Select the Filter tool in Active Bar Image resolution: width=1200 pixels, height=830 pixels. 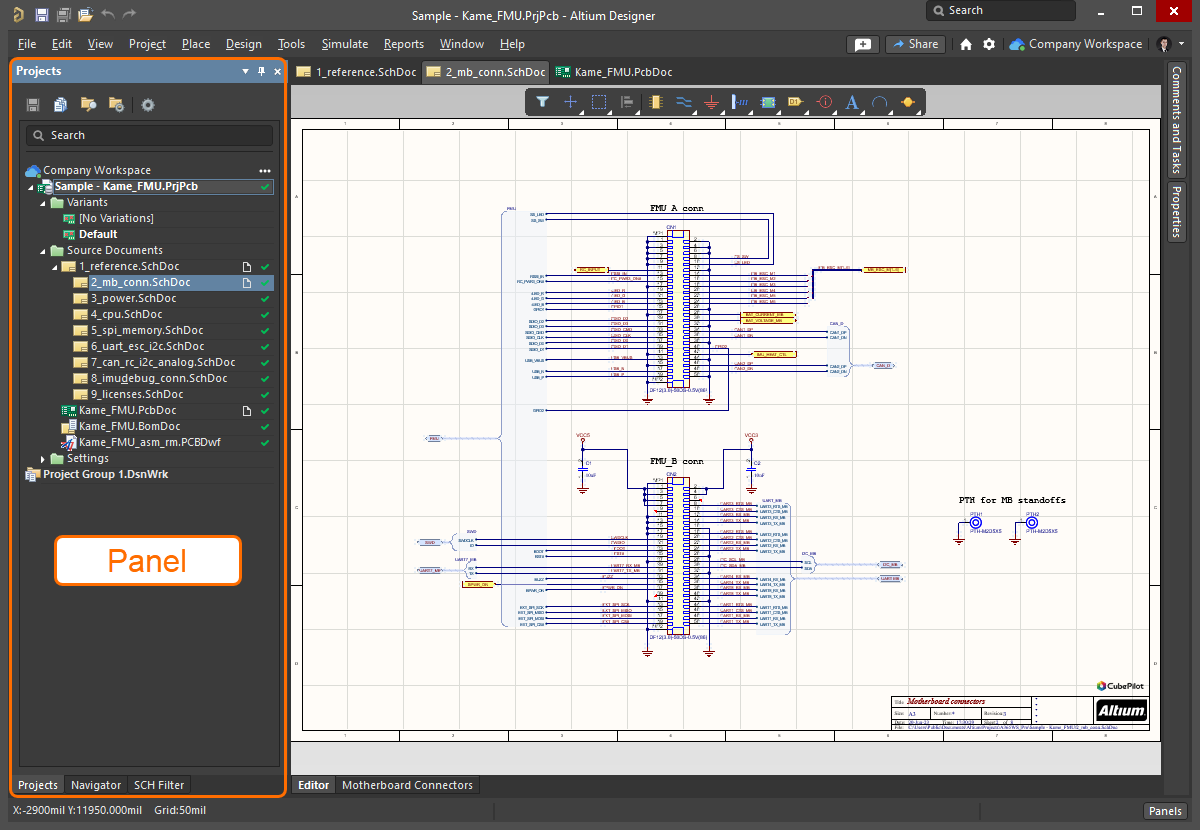coord(542,102)
